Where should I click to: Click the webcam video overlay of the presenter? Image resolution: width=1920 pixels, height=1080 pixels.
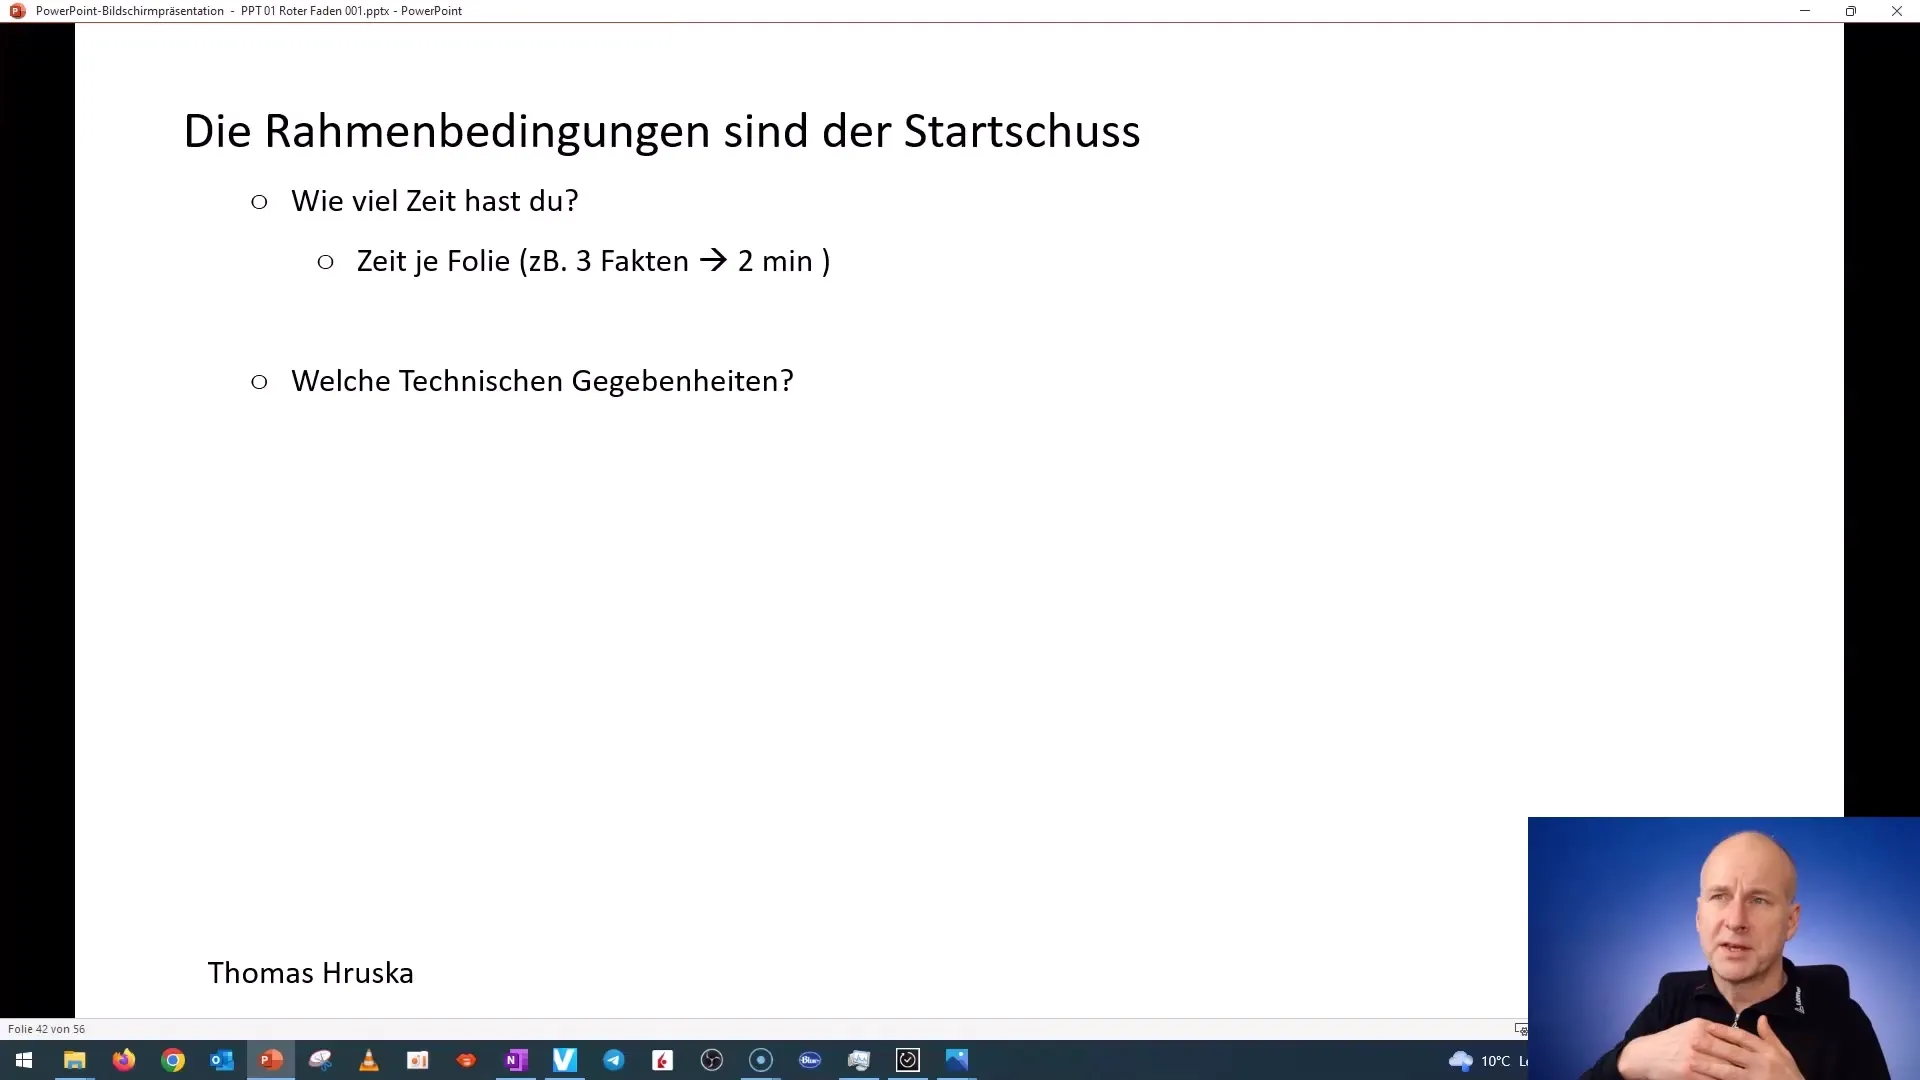coord(1724,948)
